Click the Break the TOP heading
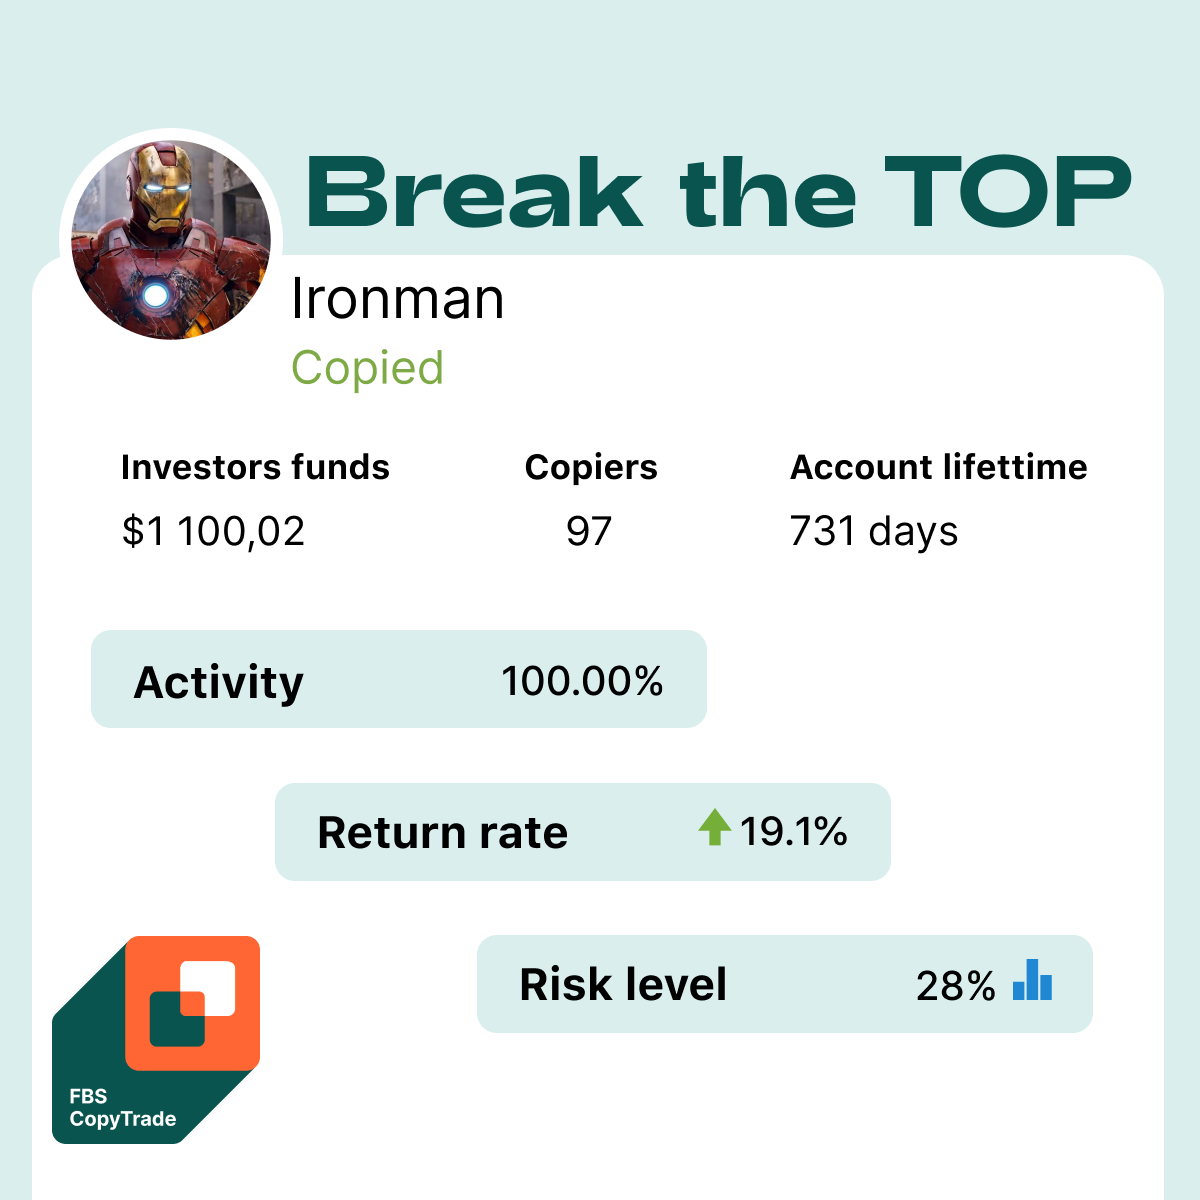 click(718, 191)
